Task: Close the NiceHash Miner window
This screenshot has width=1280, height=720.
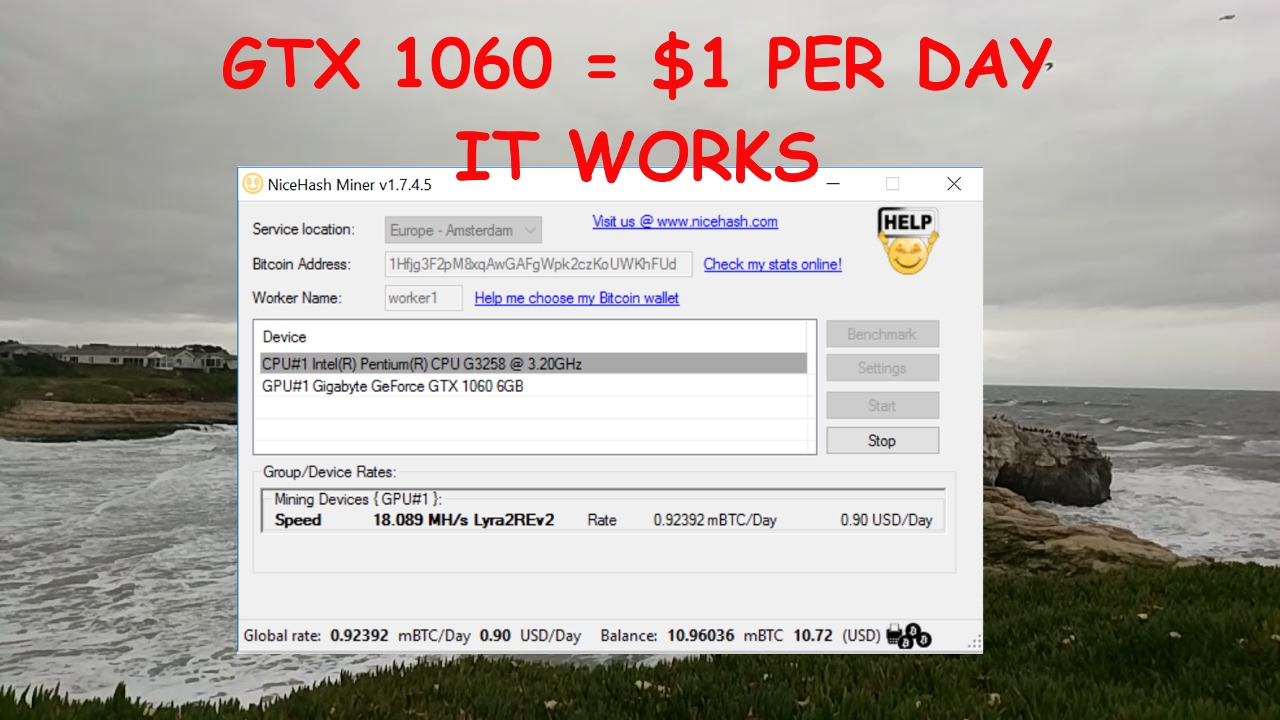Action: [x=954, y=184]
